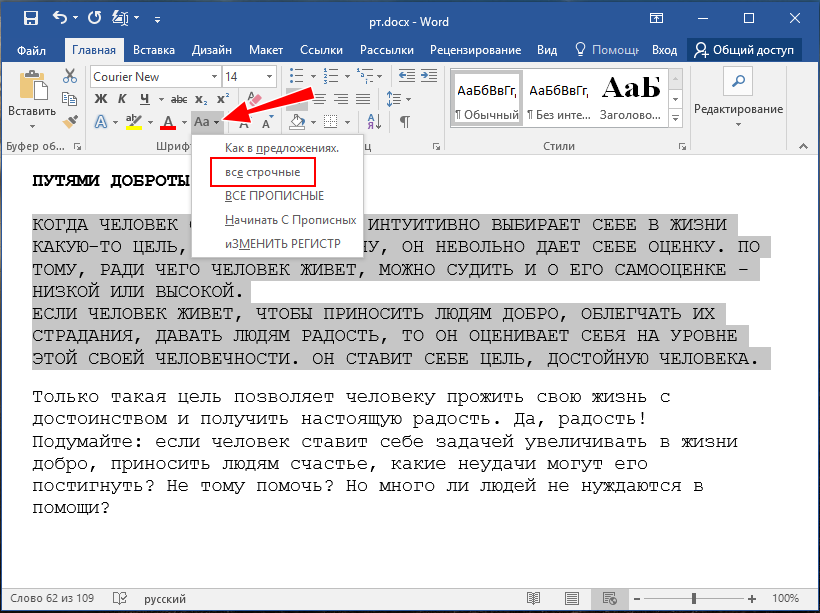Toggle italic К formatting
Viewport: 820px width, 613px height.
tap(122, 99)
